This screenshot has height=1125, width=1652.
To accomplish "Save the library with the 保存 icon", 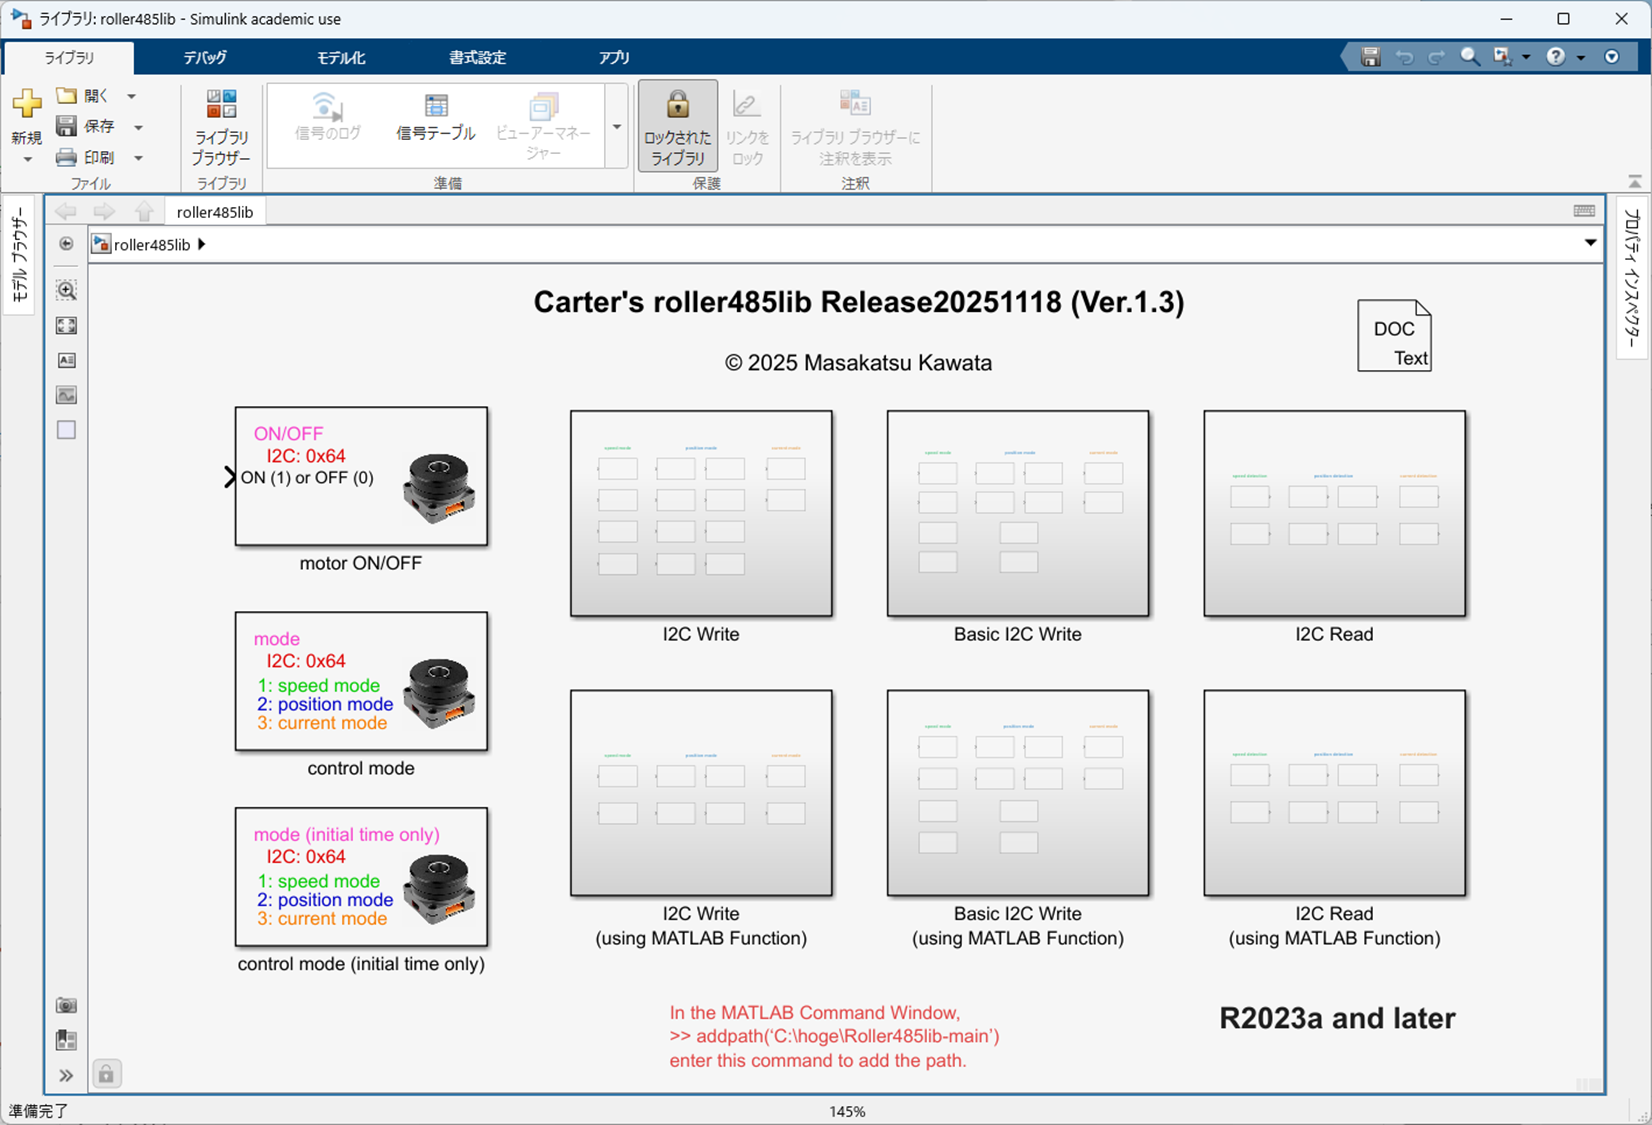I will [67, 126].
